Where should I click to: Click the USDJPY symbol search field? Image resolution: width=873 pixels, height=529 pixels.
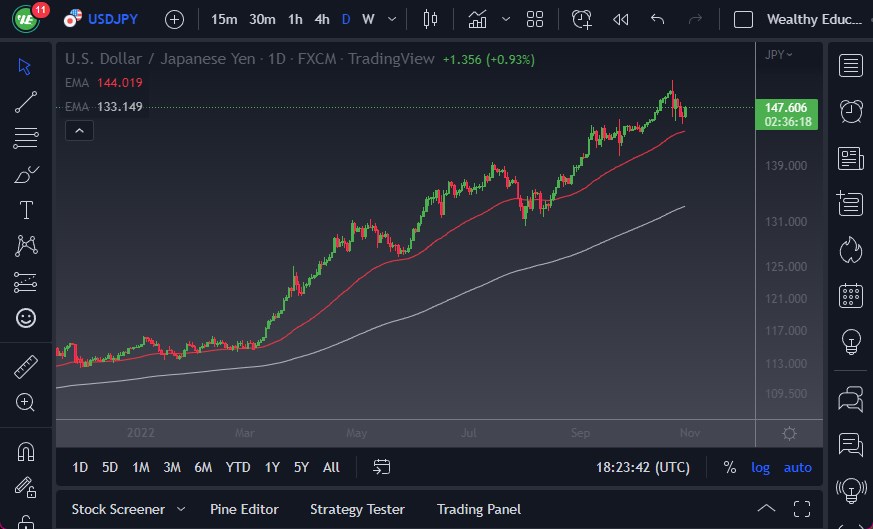pos(112,19)
